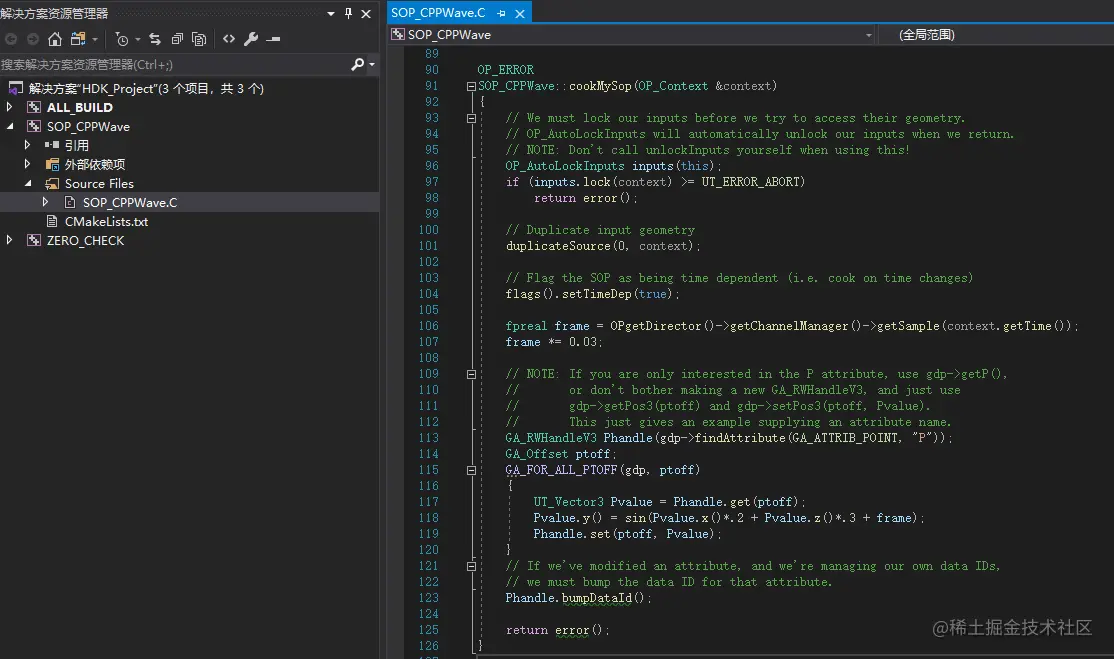
Task: Click the ZERO_CHECK project icon
Action: (x=33, y=241)
